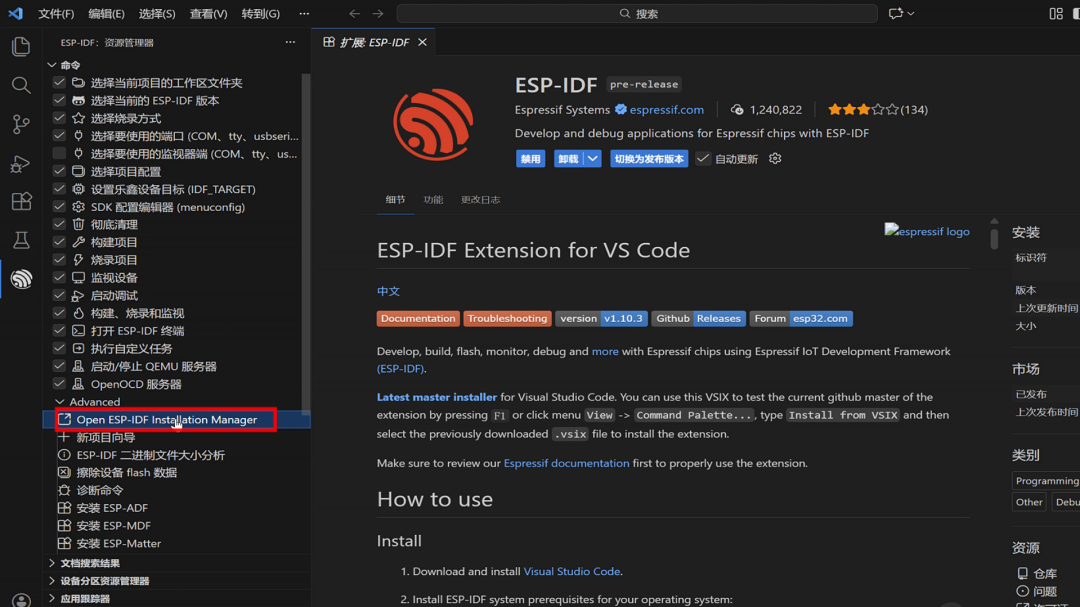Click the README vertical scrollbar
This screenshot has height=607, width=1080.
[994, 238]
